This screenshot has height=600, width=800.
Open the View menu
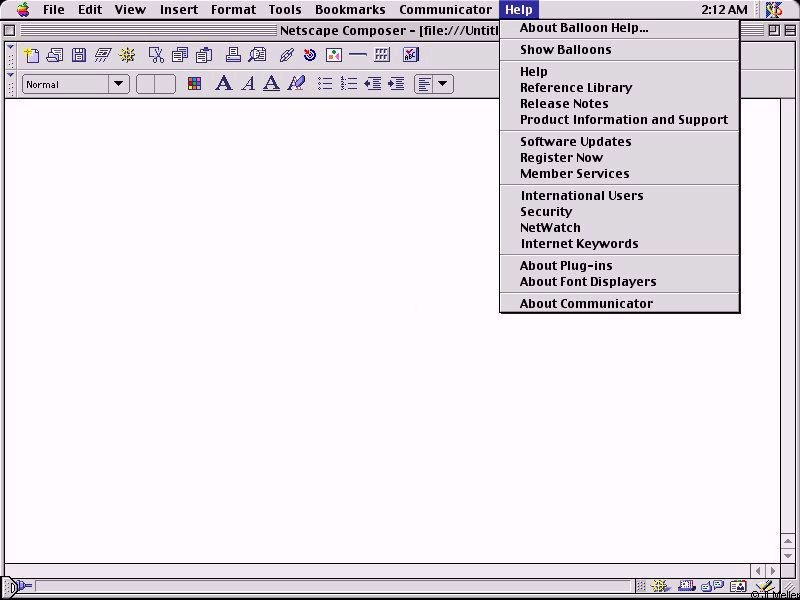coord(130,10)
